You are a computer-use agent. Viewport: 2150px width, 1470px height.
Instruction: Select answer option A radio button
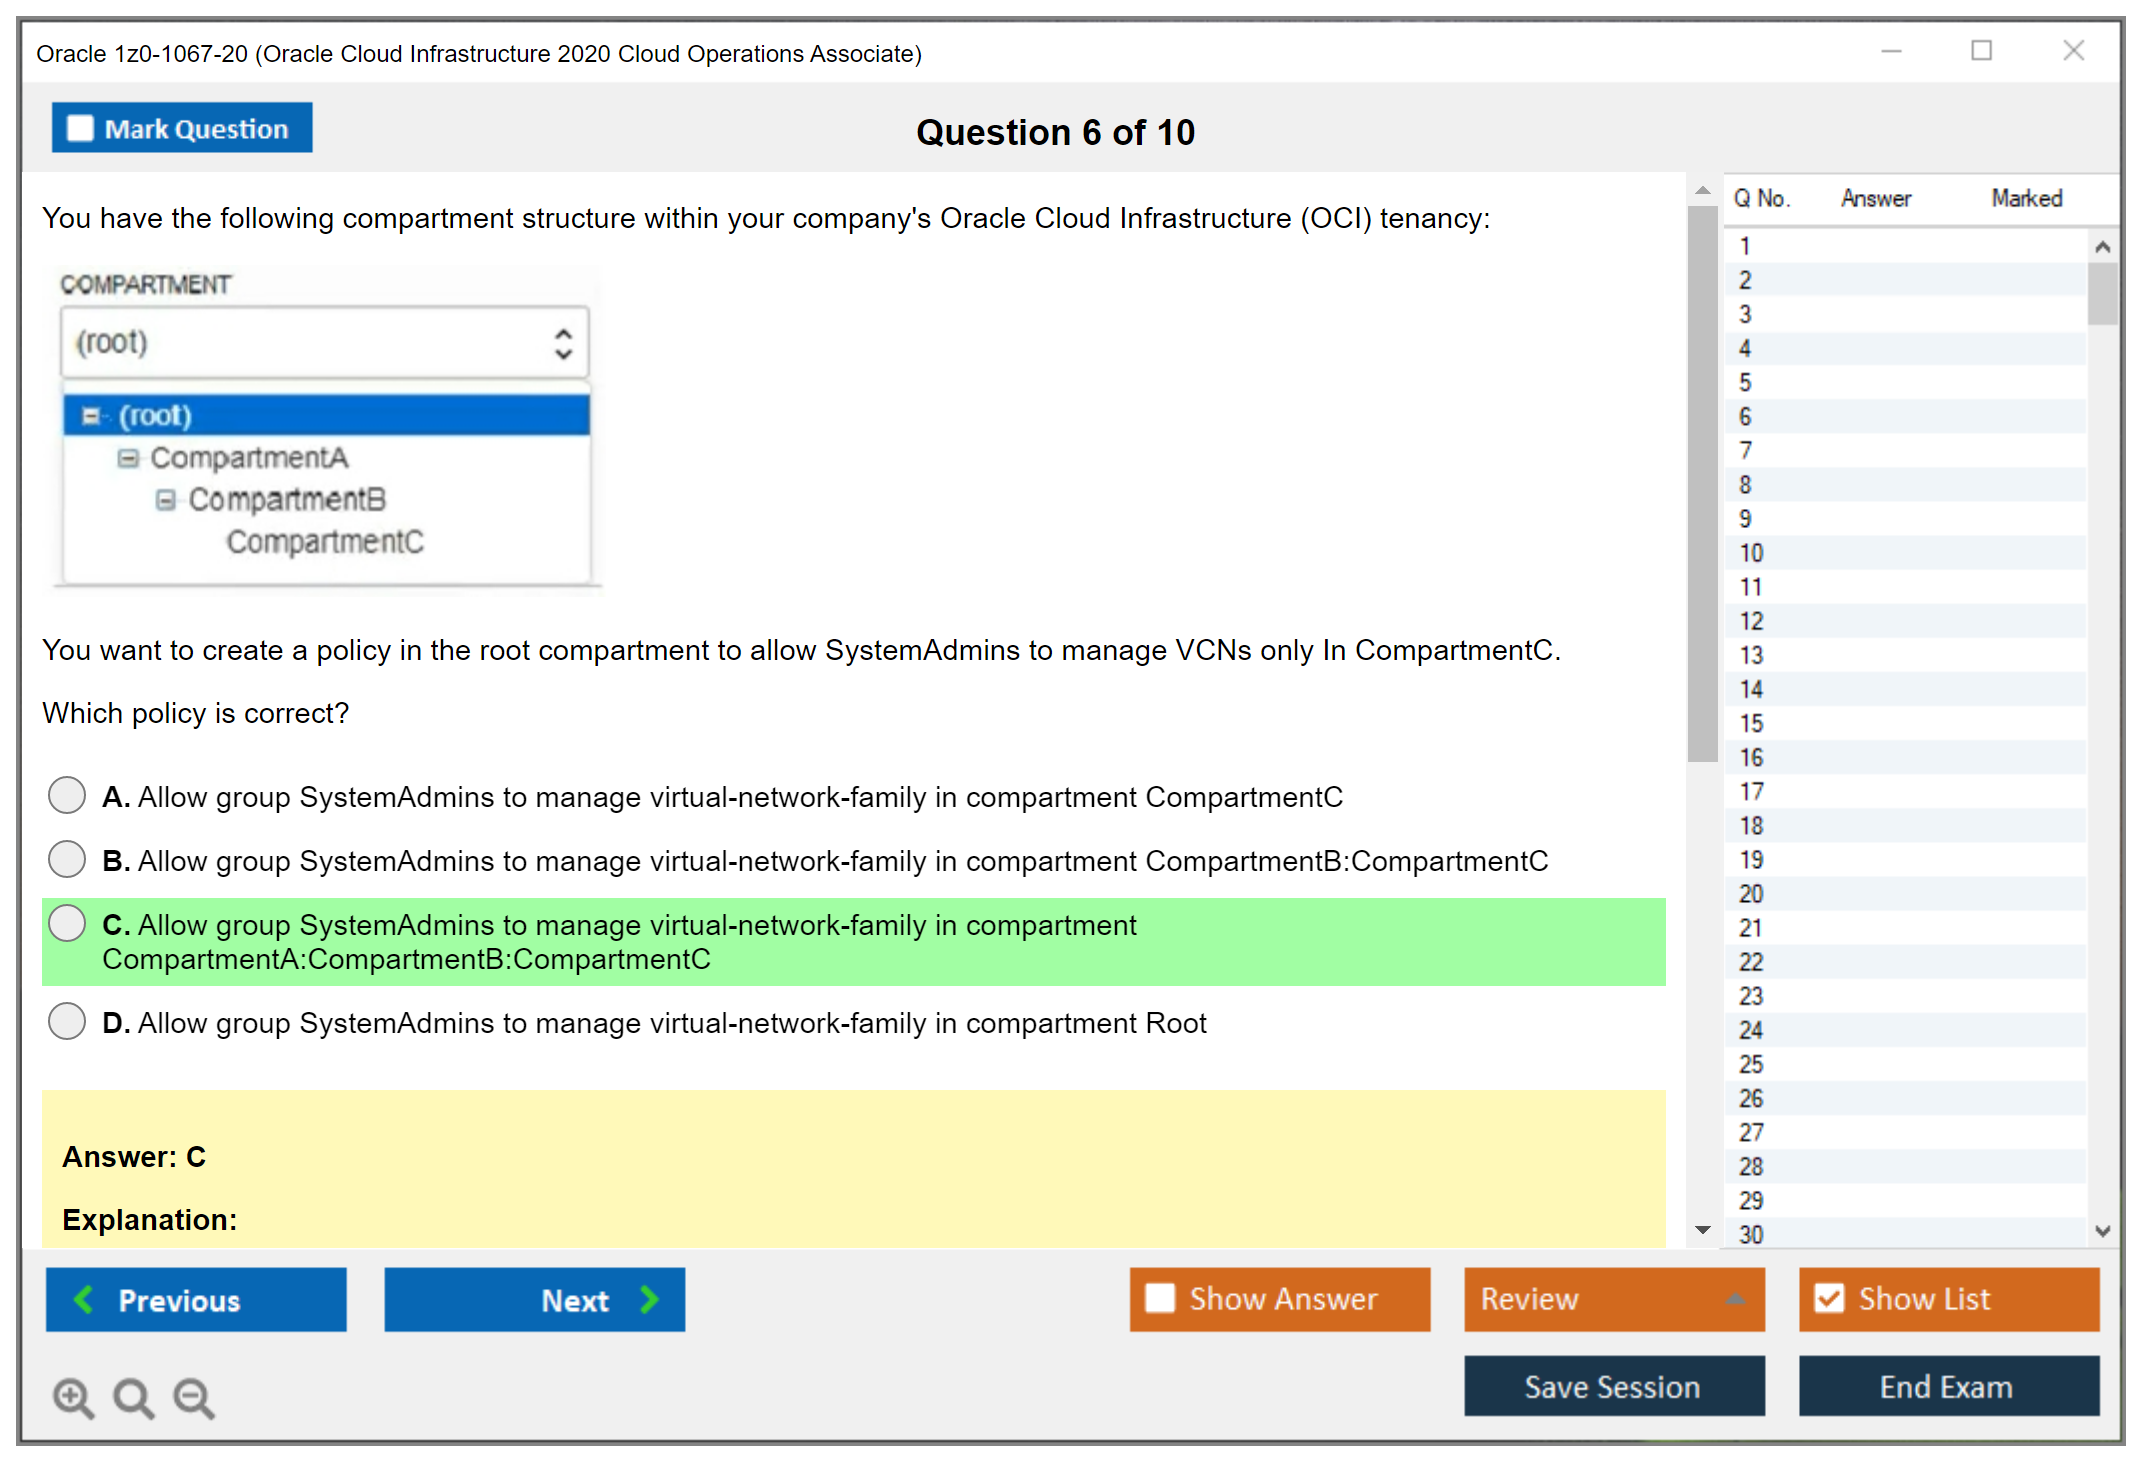[67, 795]
